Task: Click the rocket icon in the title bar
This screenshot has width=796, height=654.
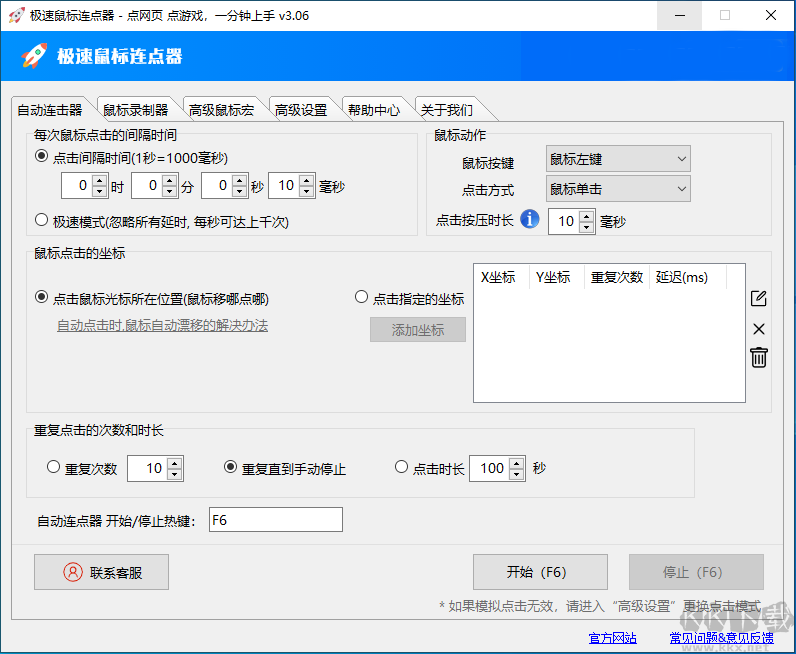Action: 16,15
